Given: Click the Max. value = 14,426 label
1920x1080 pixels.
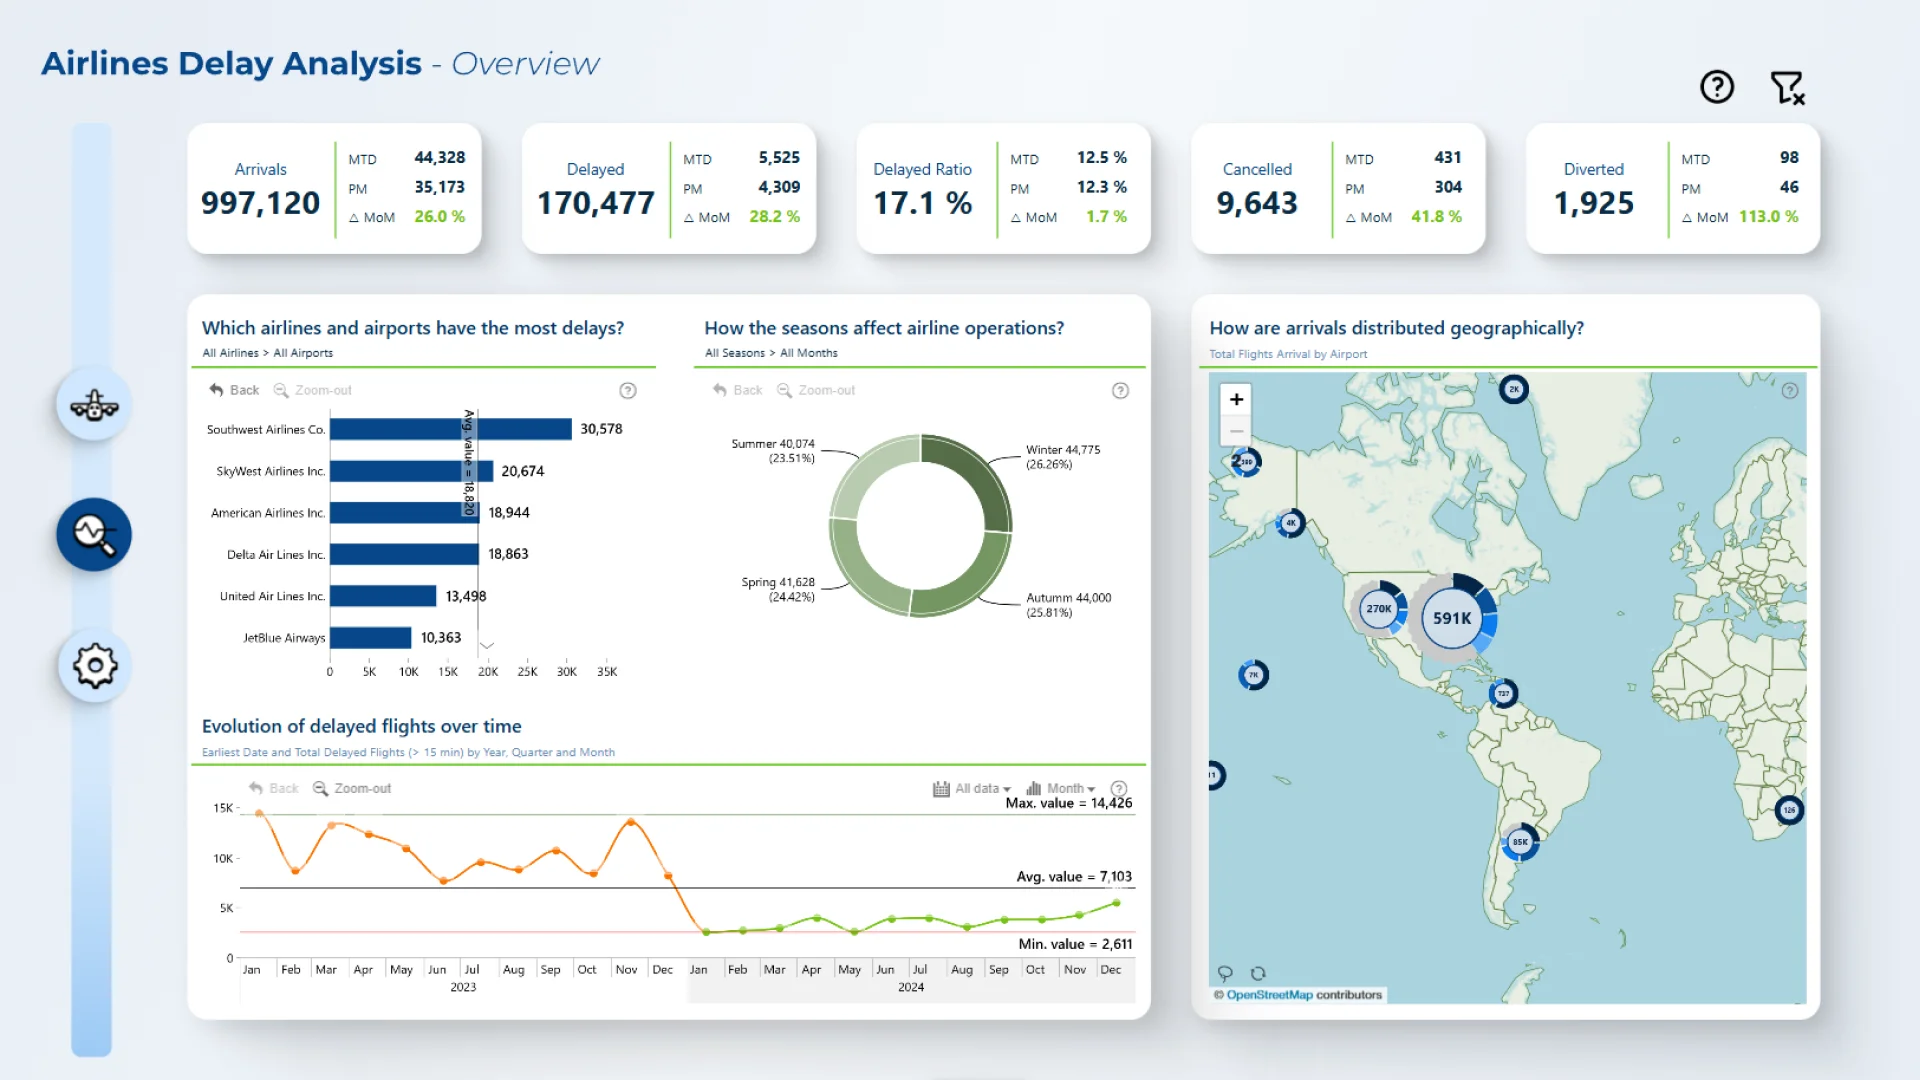Looking at the screenshot, I should [1069, 803].
